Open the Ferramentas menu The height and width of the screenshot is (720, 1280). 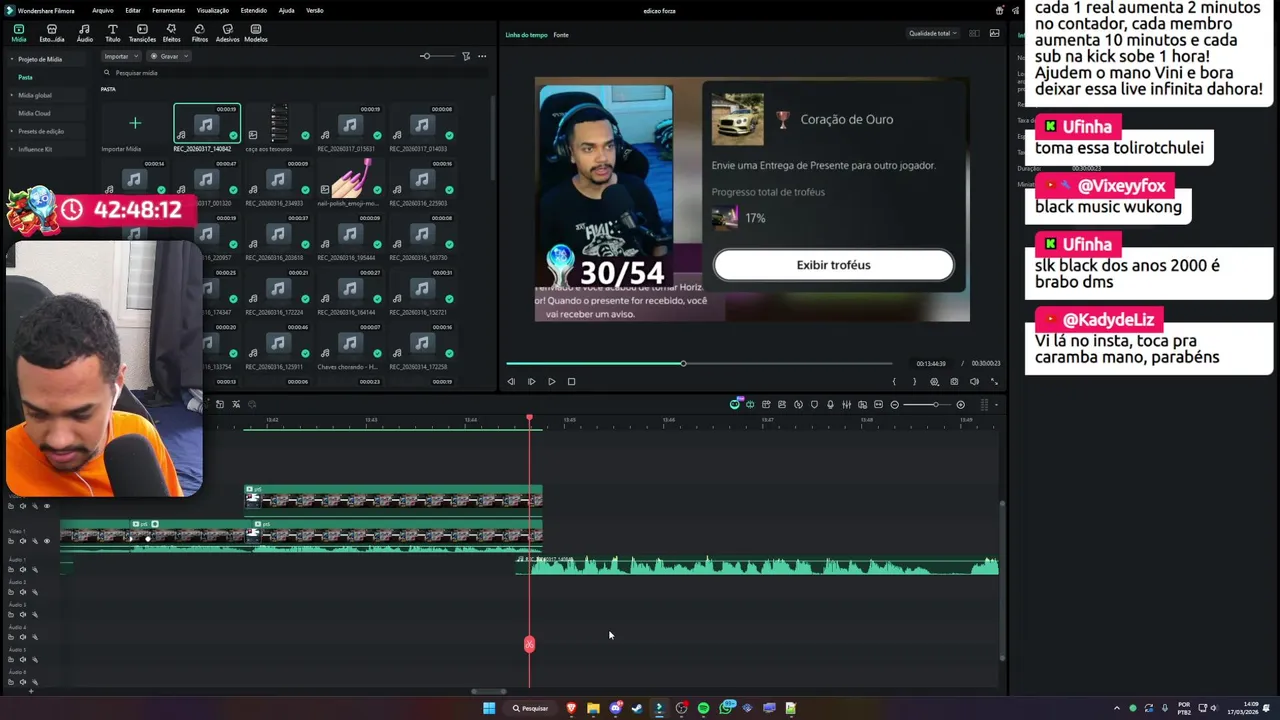click(x=168, y=10)
